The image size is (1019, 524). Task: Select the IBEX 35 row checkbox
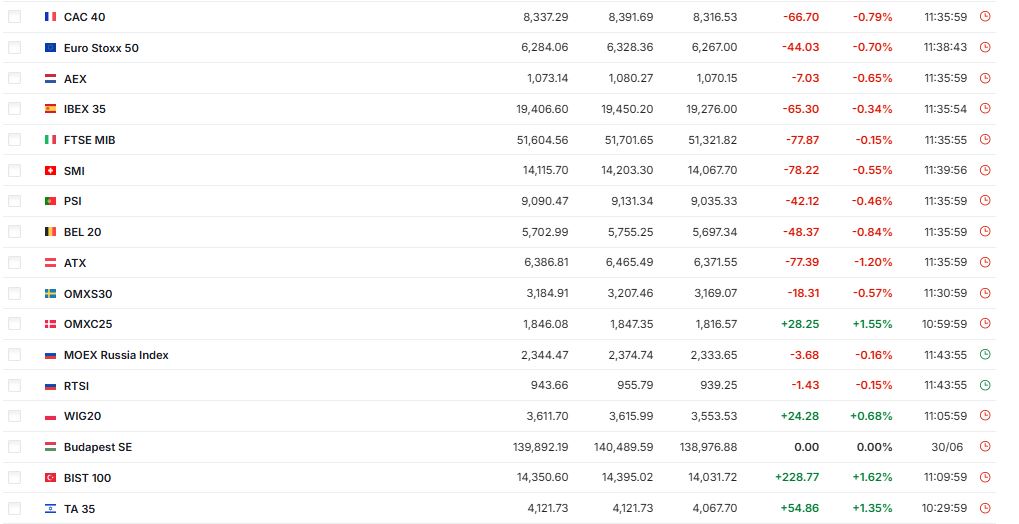click(x=14, y=109)
